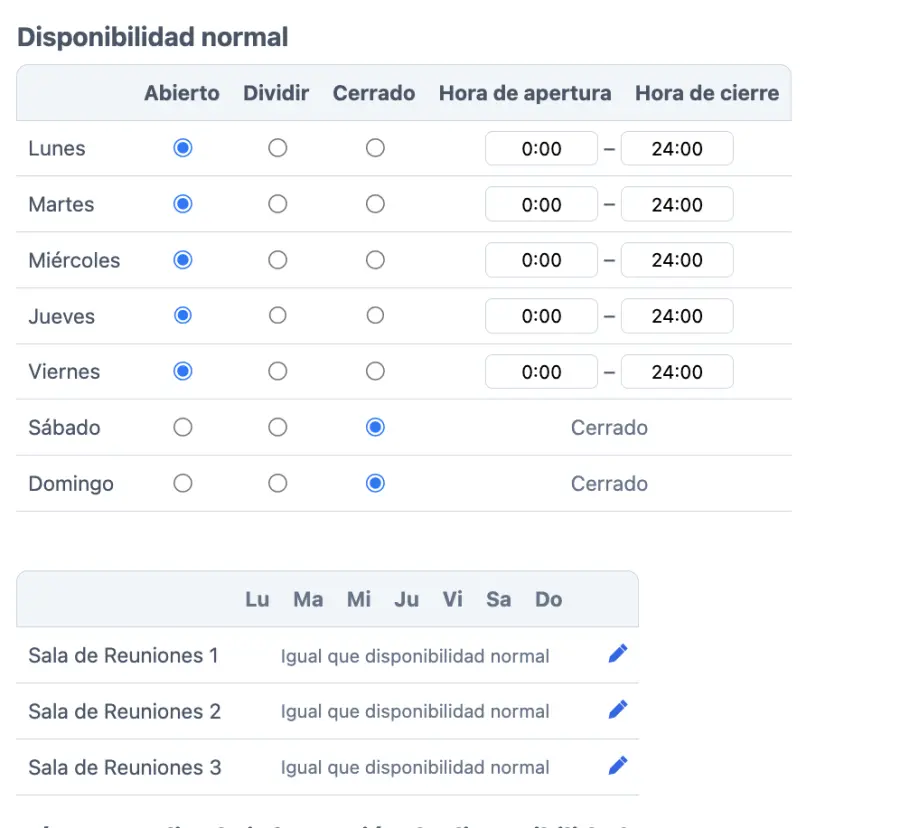Edit Miércoles closing time field
Viewport: 900px width, 828px height.
[x=677, y=260]
